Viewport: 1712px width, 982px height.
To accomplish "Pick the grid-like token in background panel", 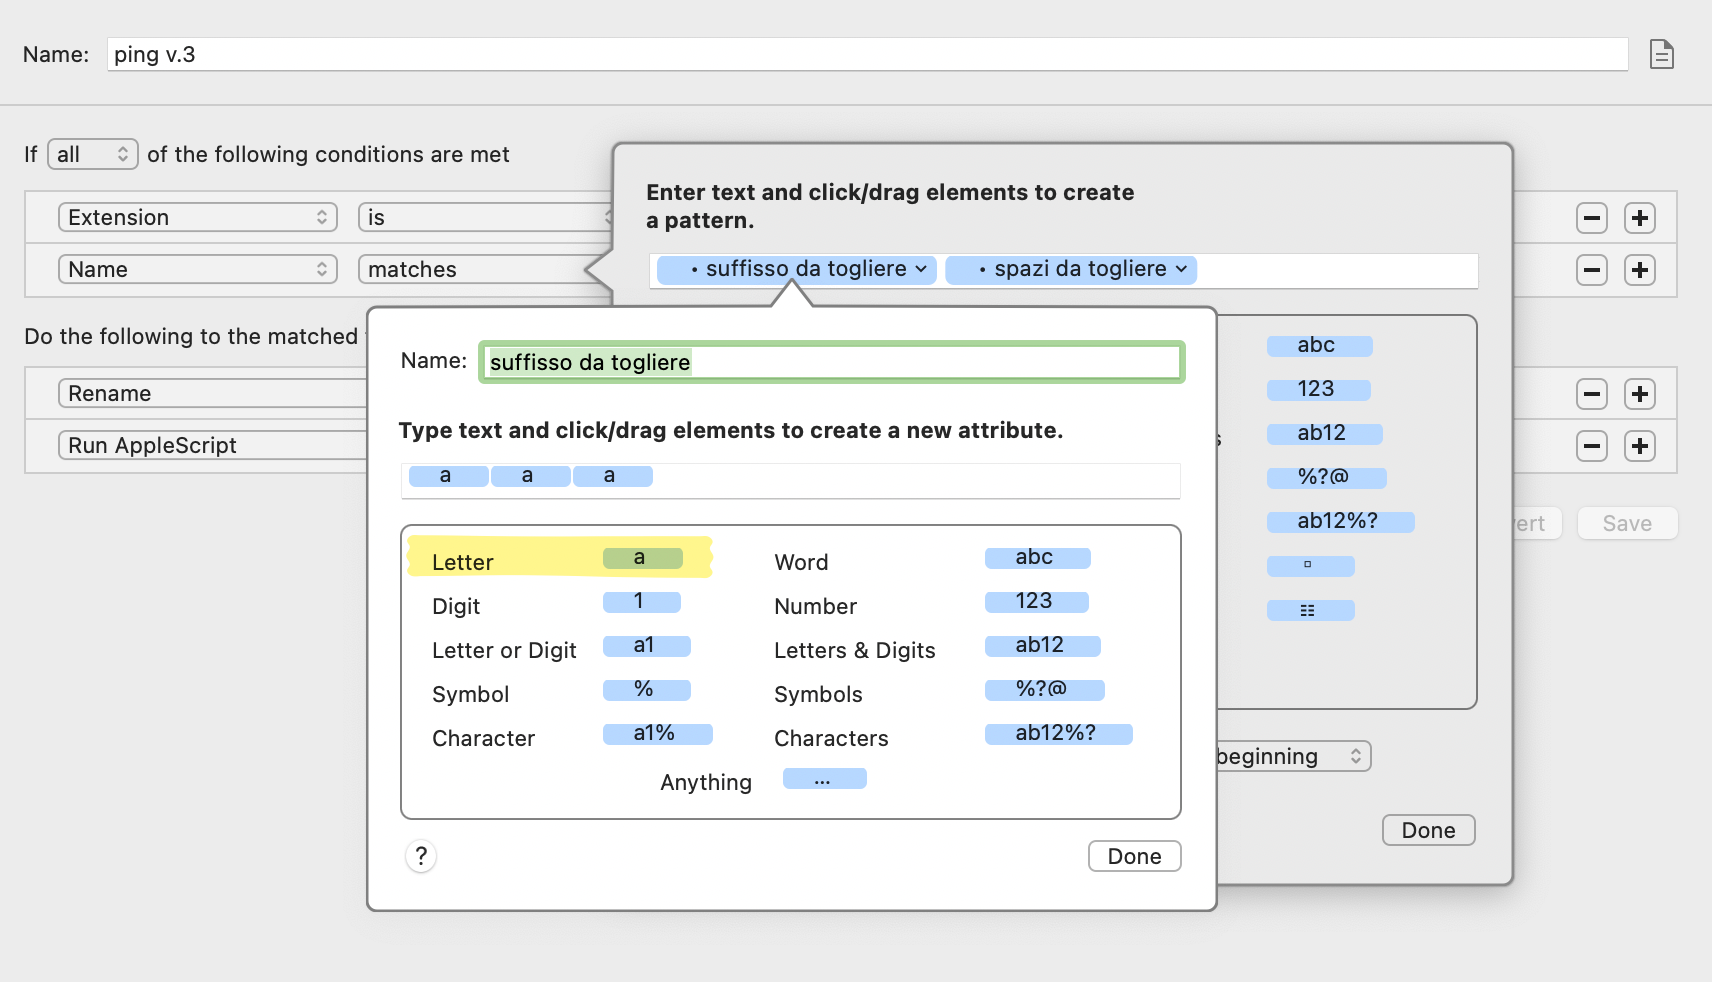I will point(1311,610).
